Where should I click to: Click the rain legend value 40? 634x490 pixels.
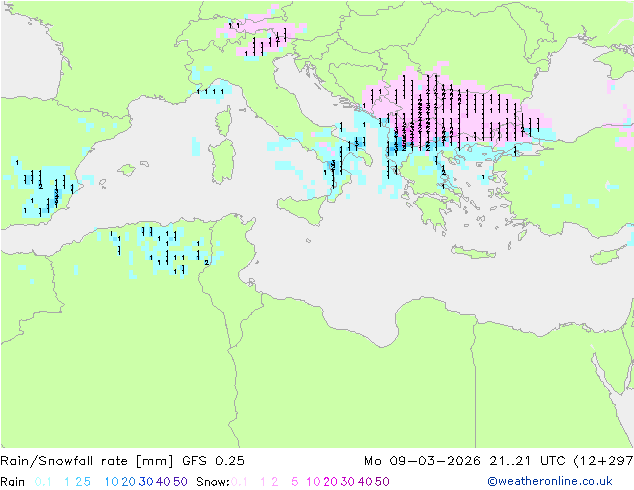163,482
